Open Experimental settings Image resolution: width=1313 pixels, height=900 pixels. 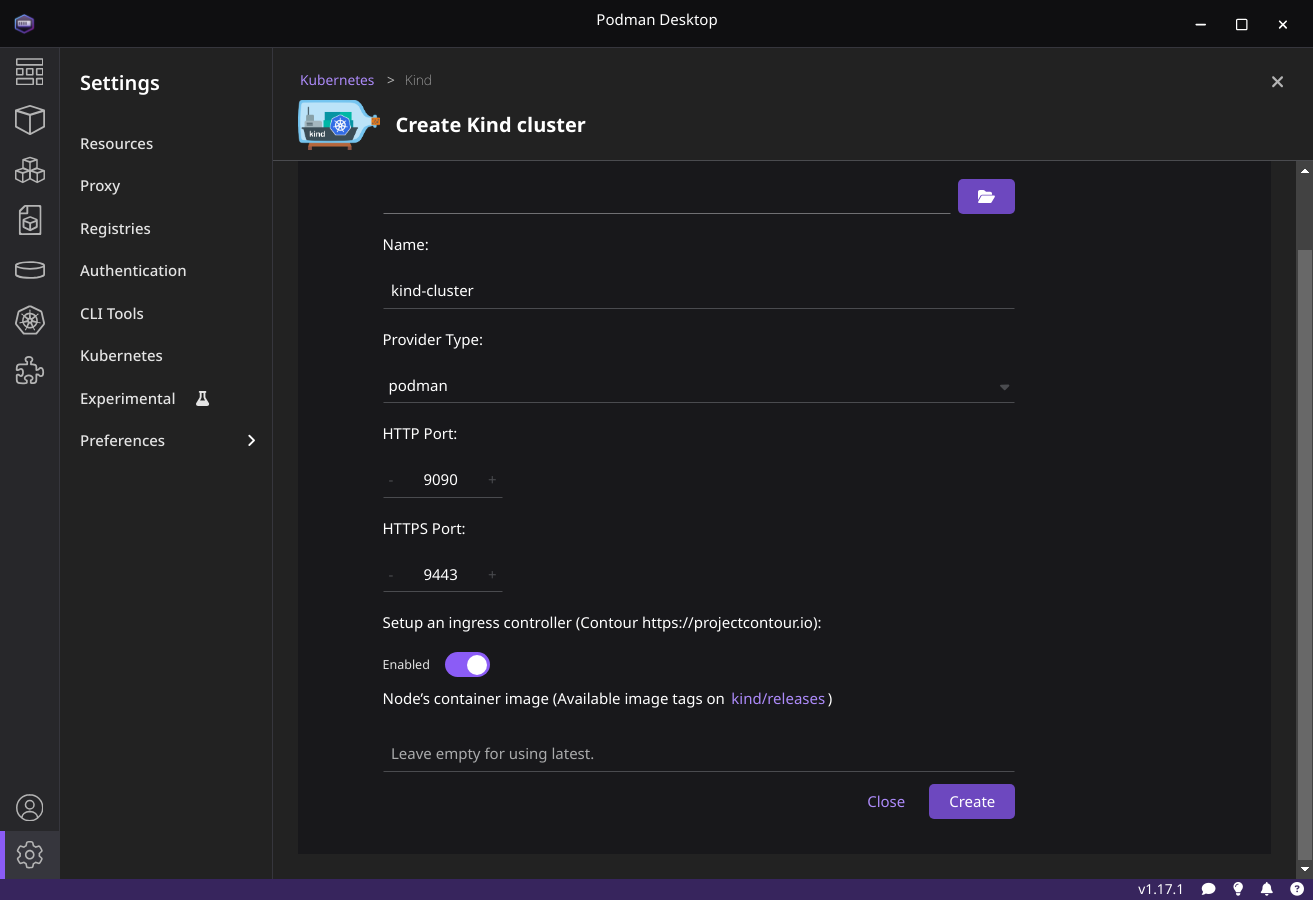point(127,398)
